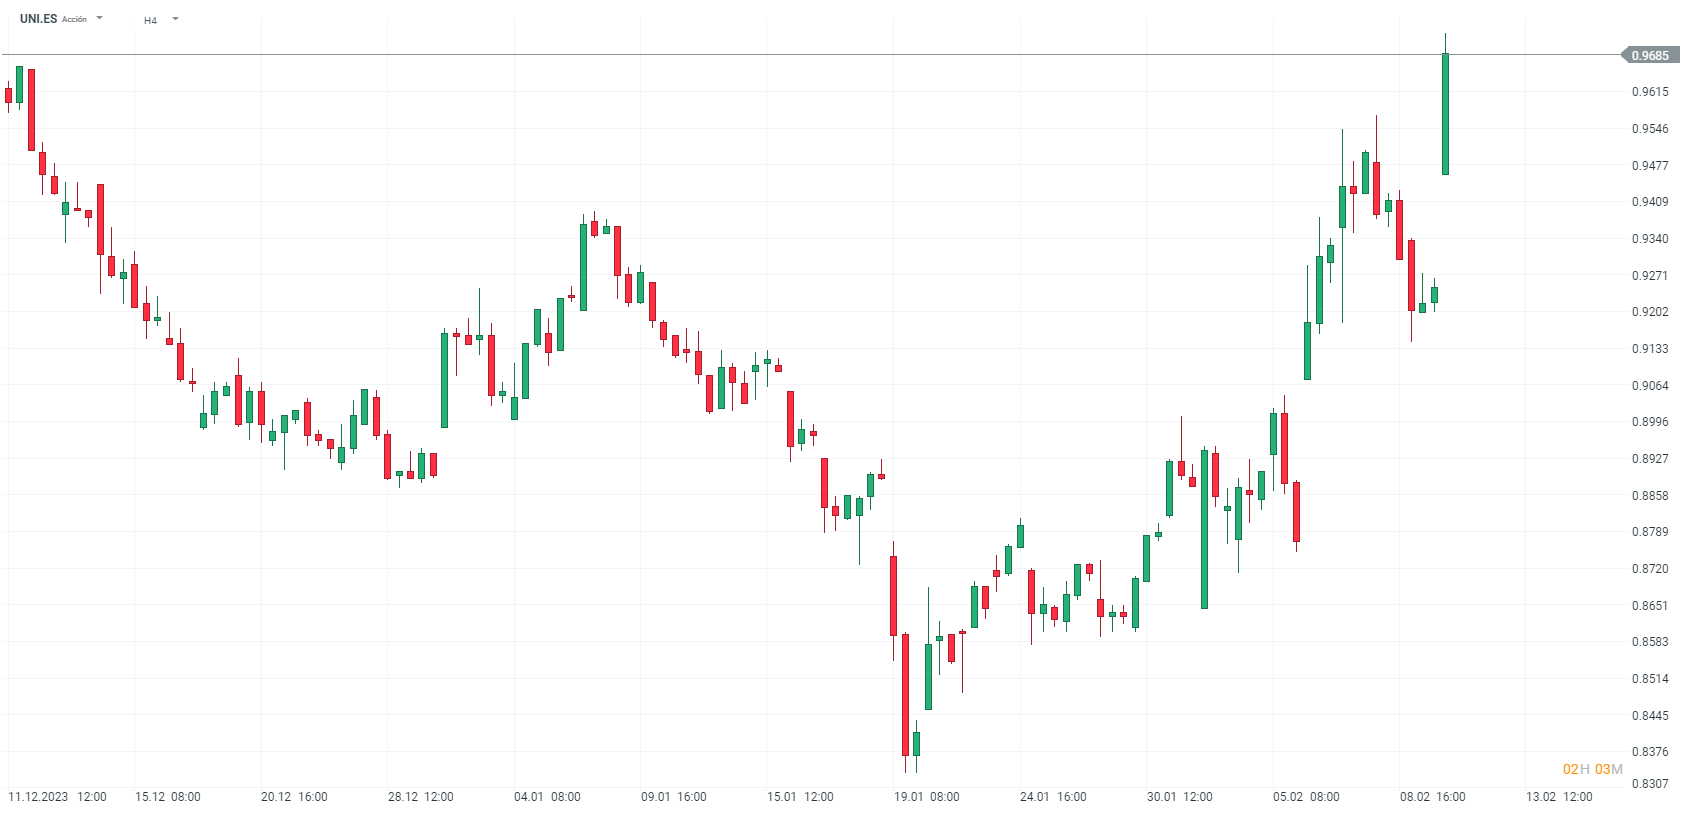
Task: Click the latest tall green candle at 0.9685
Action: pyautogui.click(x=1445, y=113)
